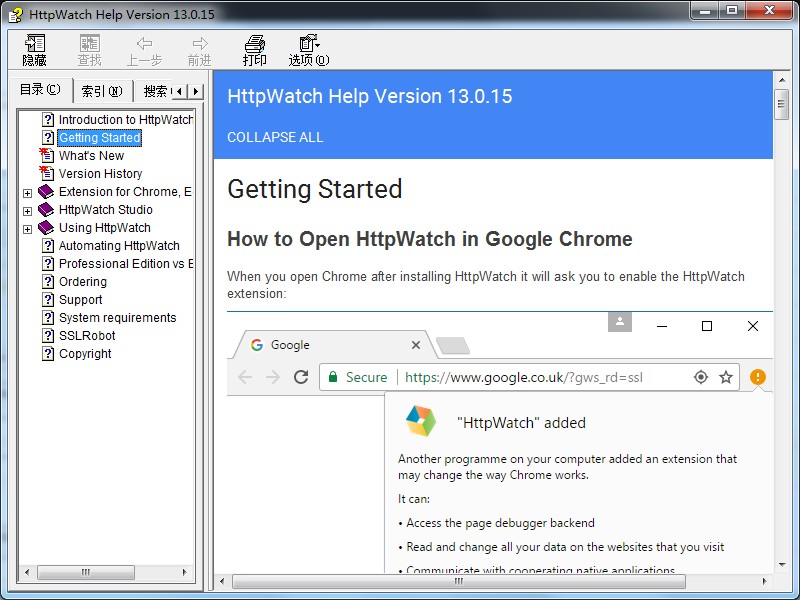Expand the HttpWatch Studio tree node
Image resolution: width=800 pixels, height=600 pixels.
[x=27, y=209]
